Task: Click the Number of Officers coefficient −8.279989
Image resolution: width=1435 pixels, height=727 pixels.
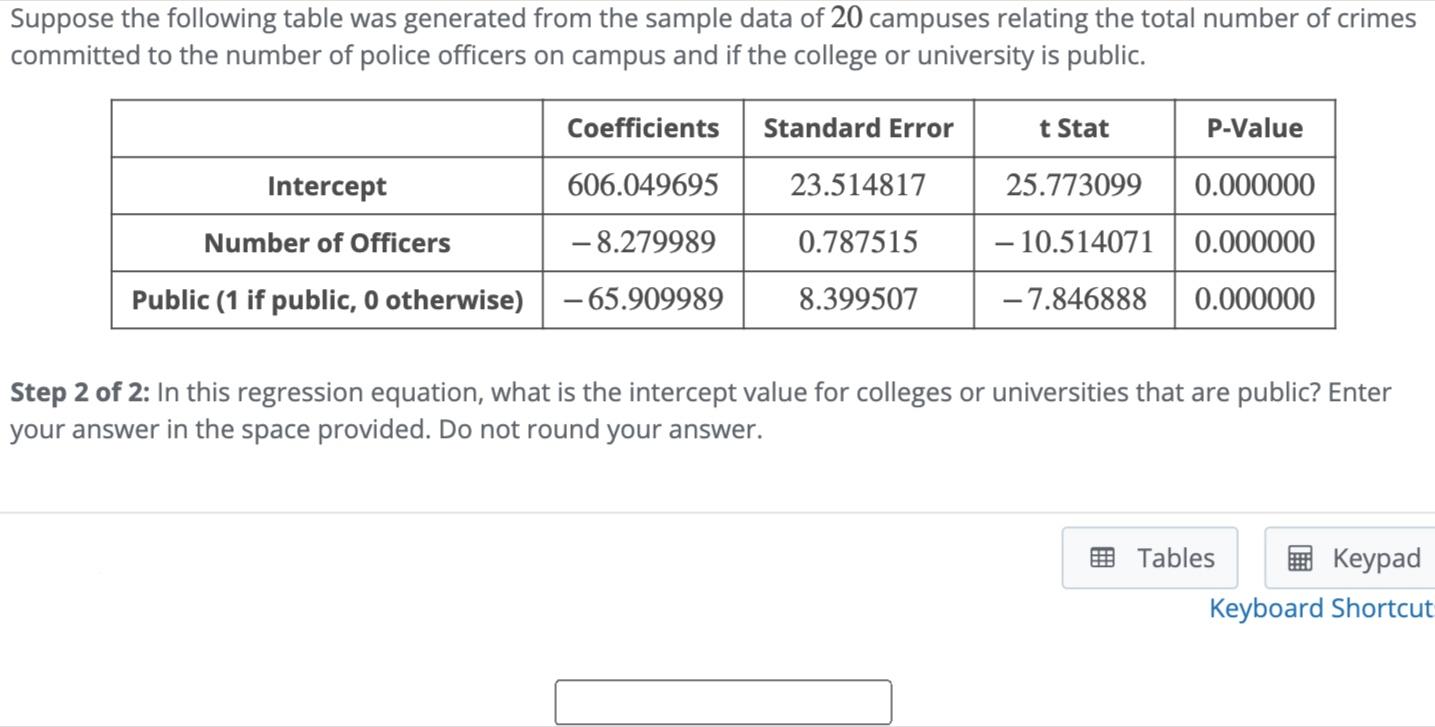Action: coord(643,243)
